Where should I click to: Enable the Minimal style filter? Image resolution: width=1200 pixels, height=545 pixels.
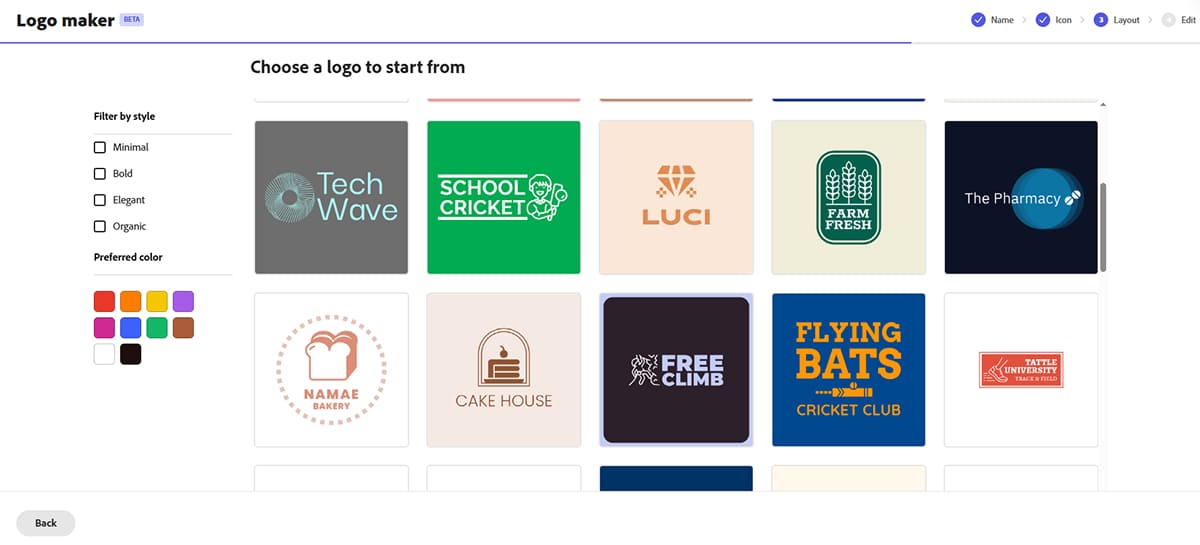click(x=100, y=147)
